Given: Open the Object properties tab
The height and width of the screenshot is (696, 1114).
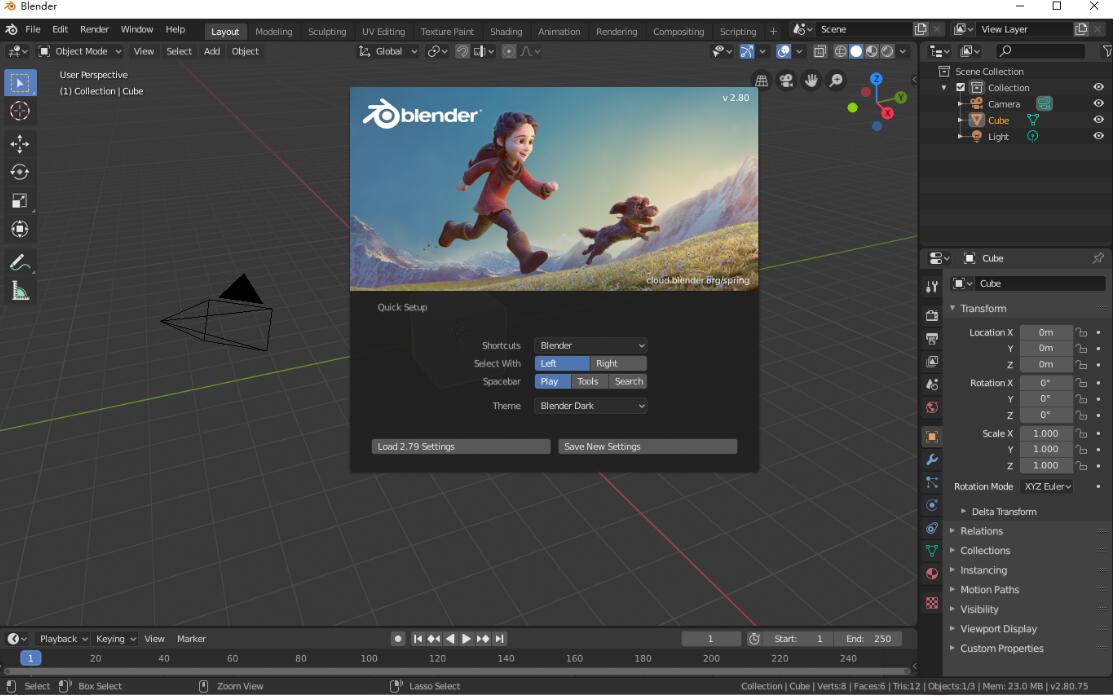Looking at the screenshot, I should coord(932,437).
